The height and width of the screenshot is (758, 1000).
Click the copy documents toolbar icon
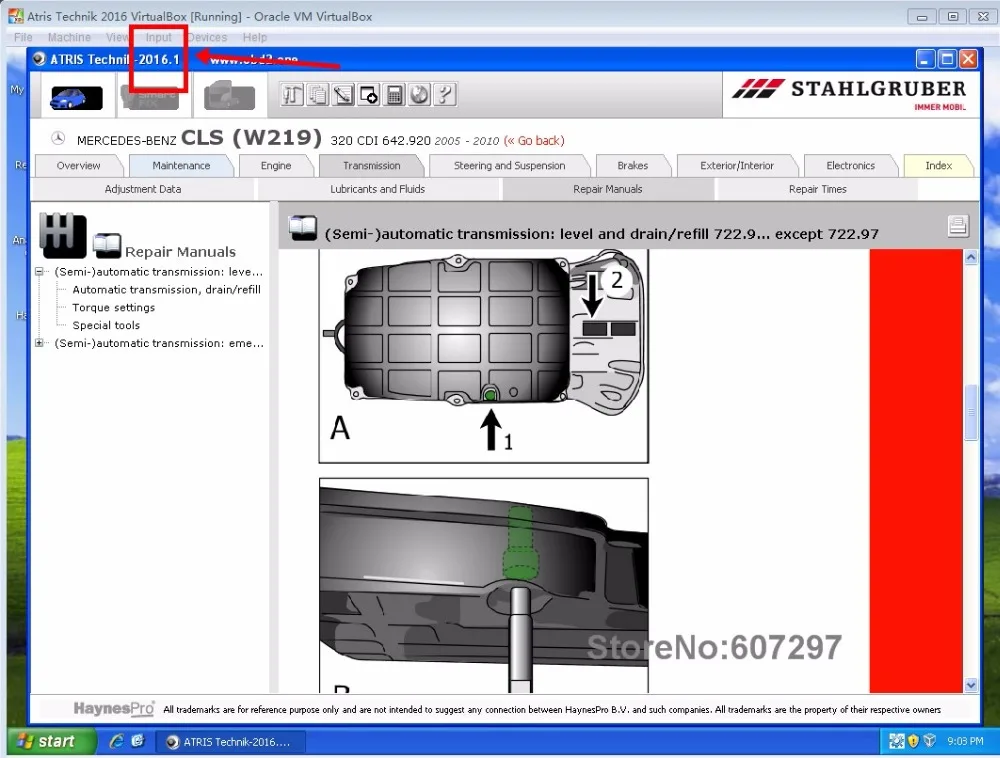coord(318,95)
